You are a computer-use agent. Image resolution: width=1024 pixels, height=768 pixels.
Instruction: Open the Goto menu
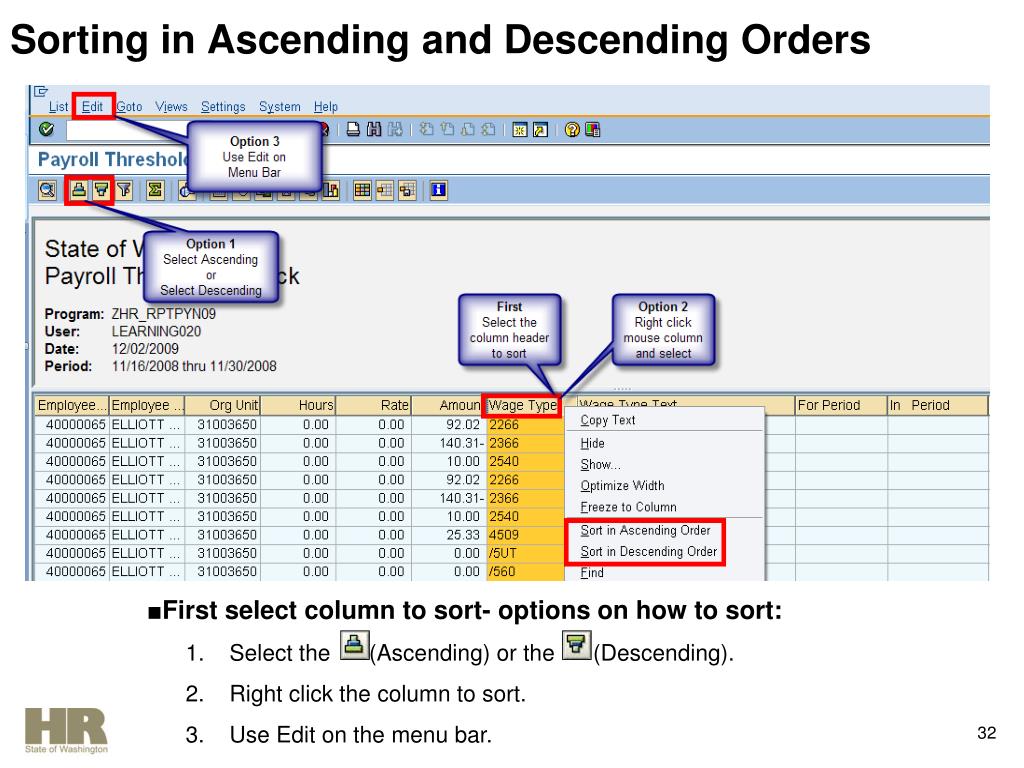click(129, 106)
